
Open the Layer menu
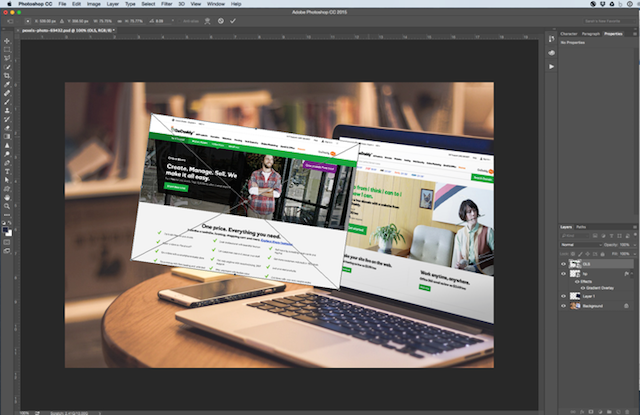[113, 4]
